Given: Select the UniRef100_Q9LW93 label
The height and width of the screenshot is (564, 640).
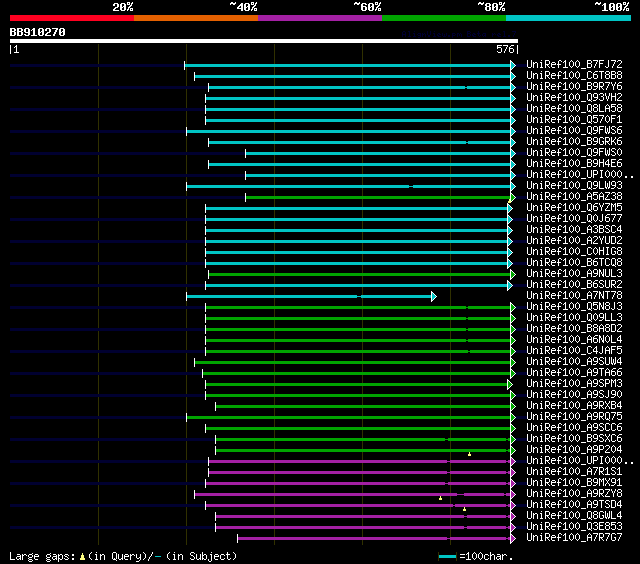Looking at the screenshot, I should [x=574, y=186].
